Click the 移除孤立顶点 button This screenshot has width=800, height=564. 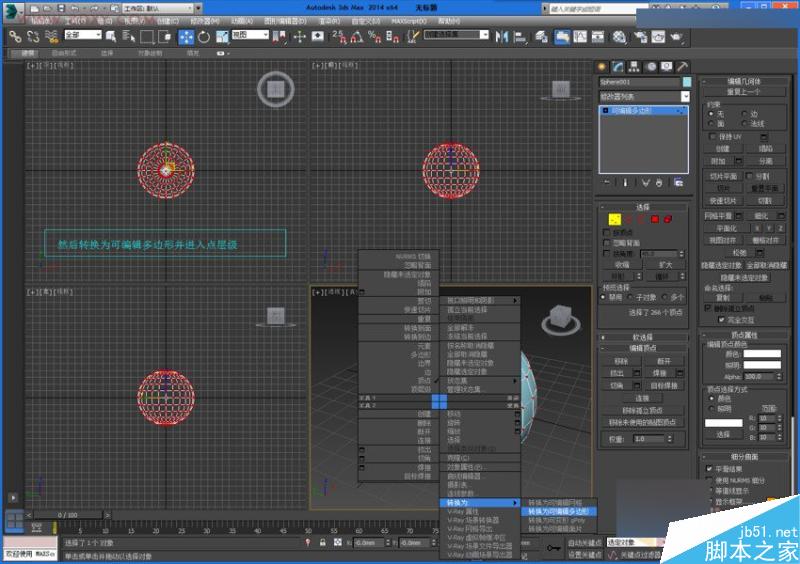click(x=642, y=410)
